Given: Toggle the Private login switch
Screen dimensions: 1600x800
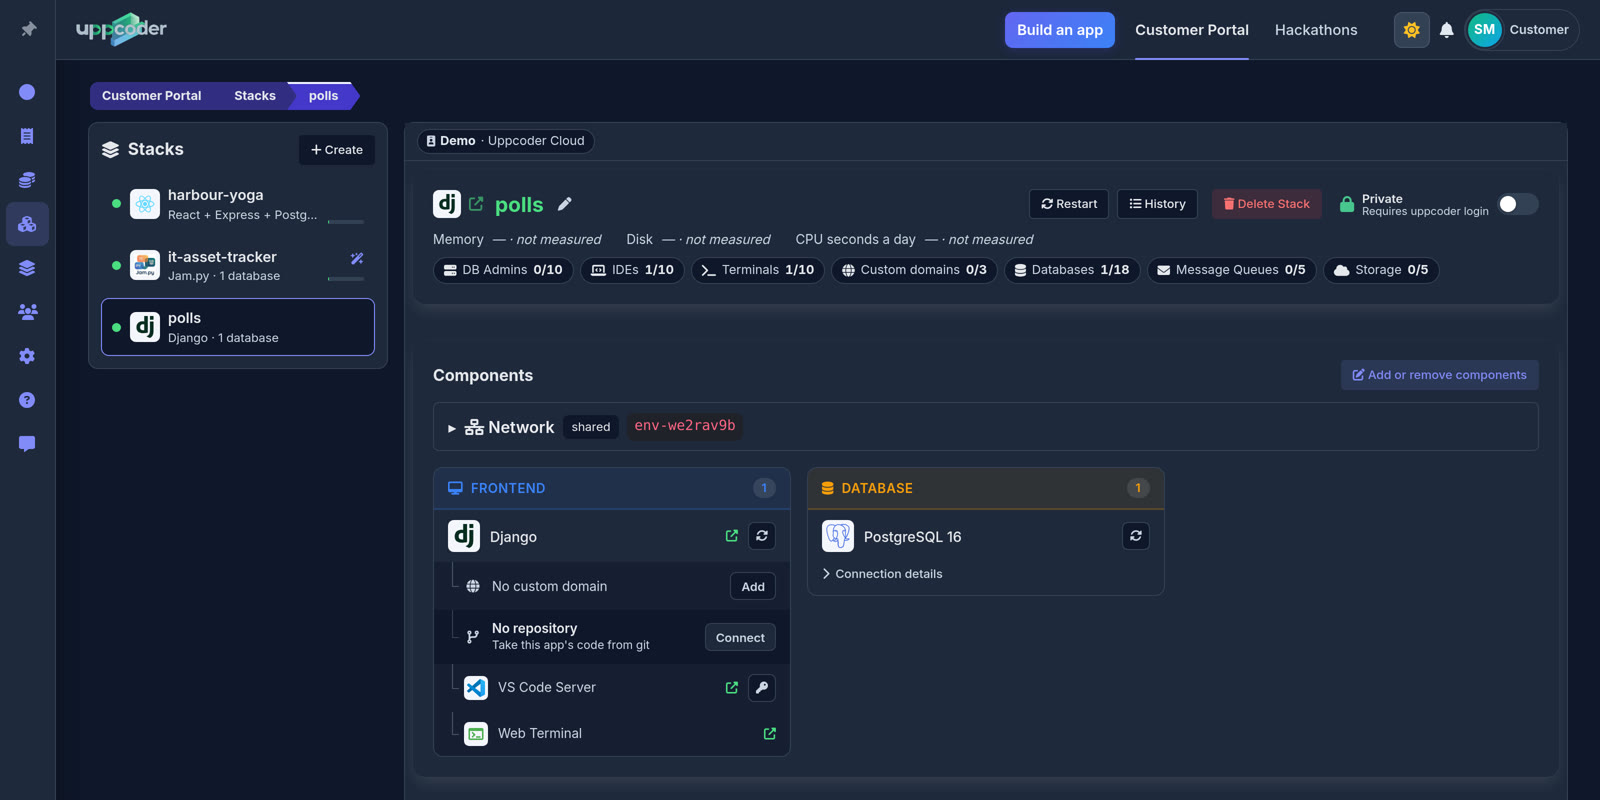Looking at the screenshot, I should click(x=1517, y=204).
